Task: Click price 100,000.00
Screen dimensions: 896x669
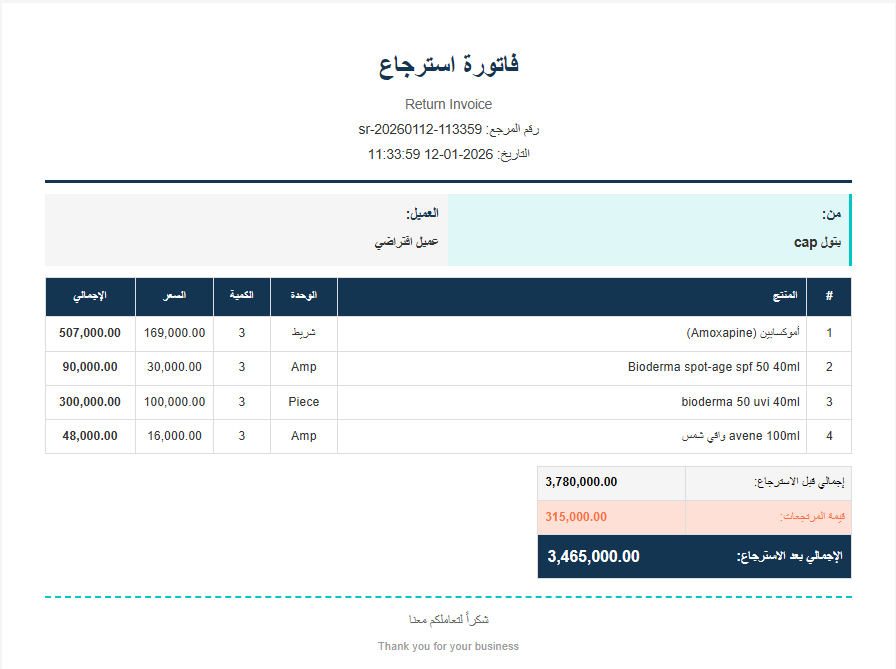Action: click(174, 402)
